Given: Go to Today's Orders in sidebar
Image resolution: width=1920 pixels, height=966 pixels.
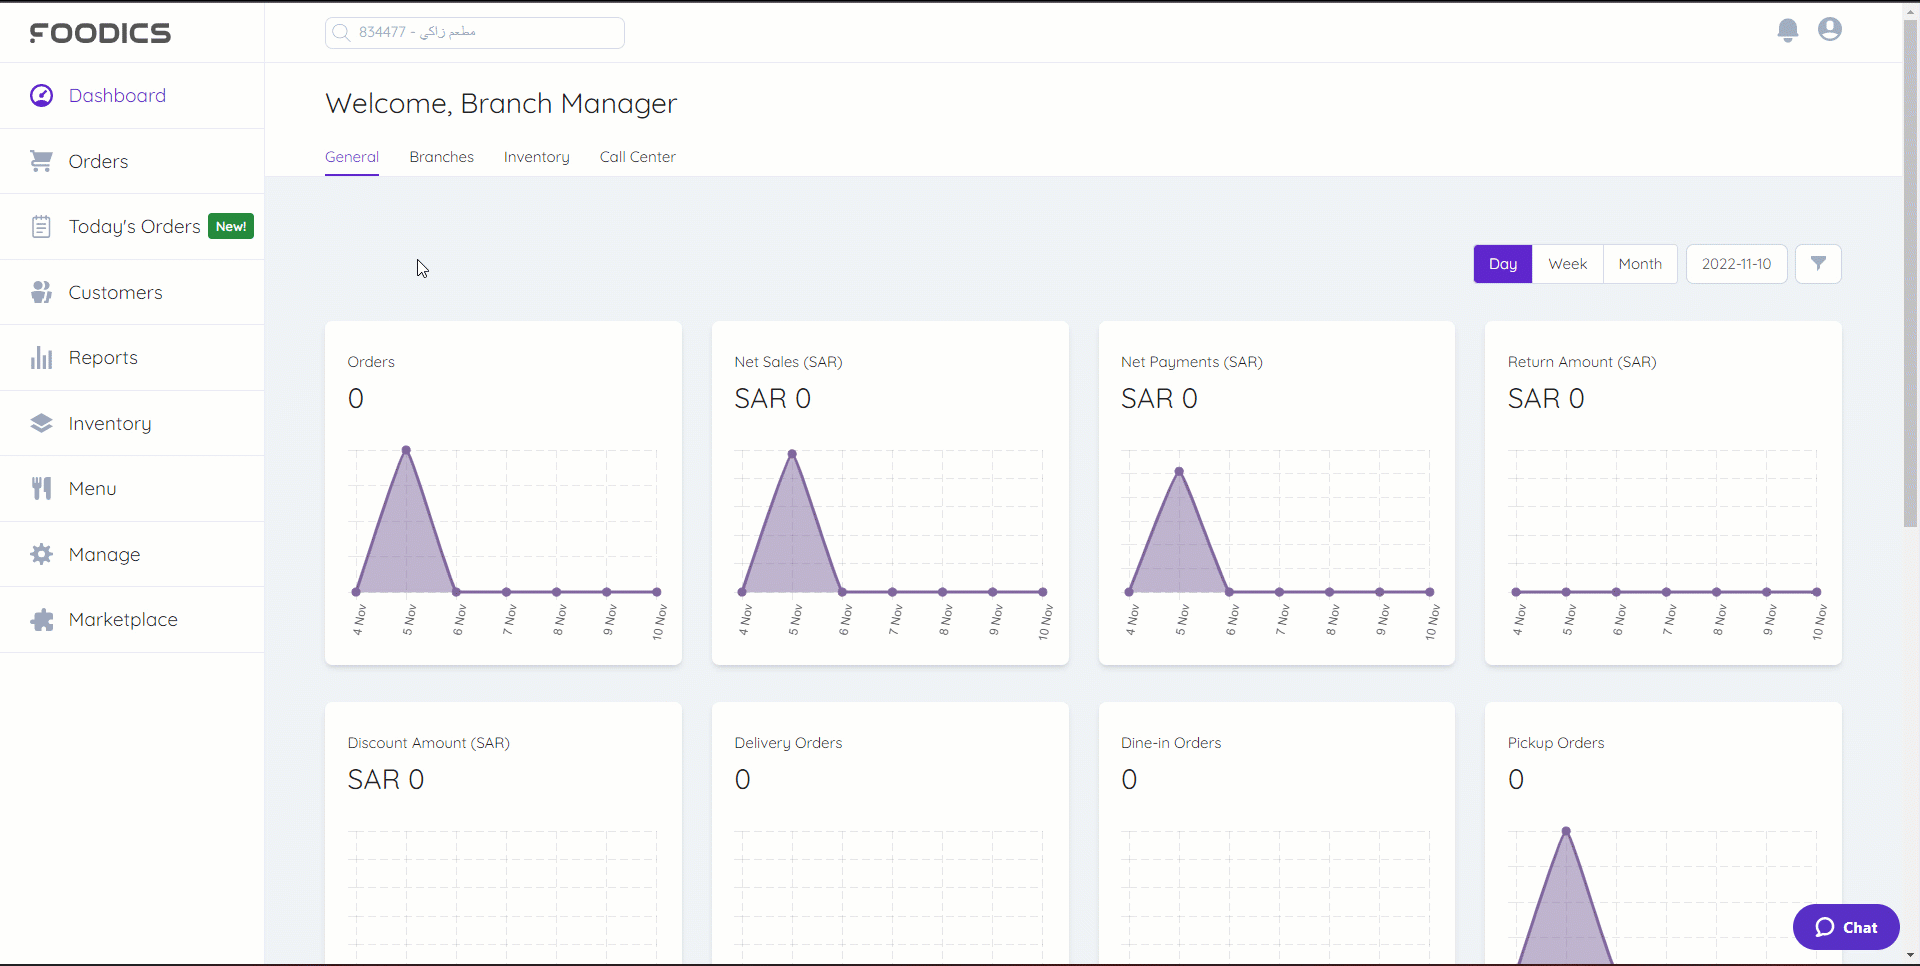Looking at the screenshot, I should coord(134,227).
